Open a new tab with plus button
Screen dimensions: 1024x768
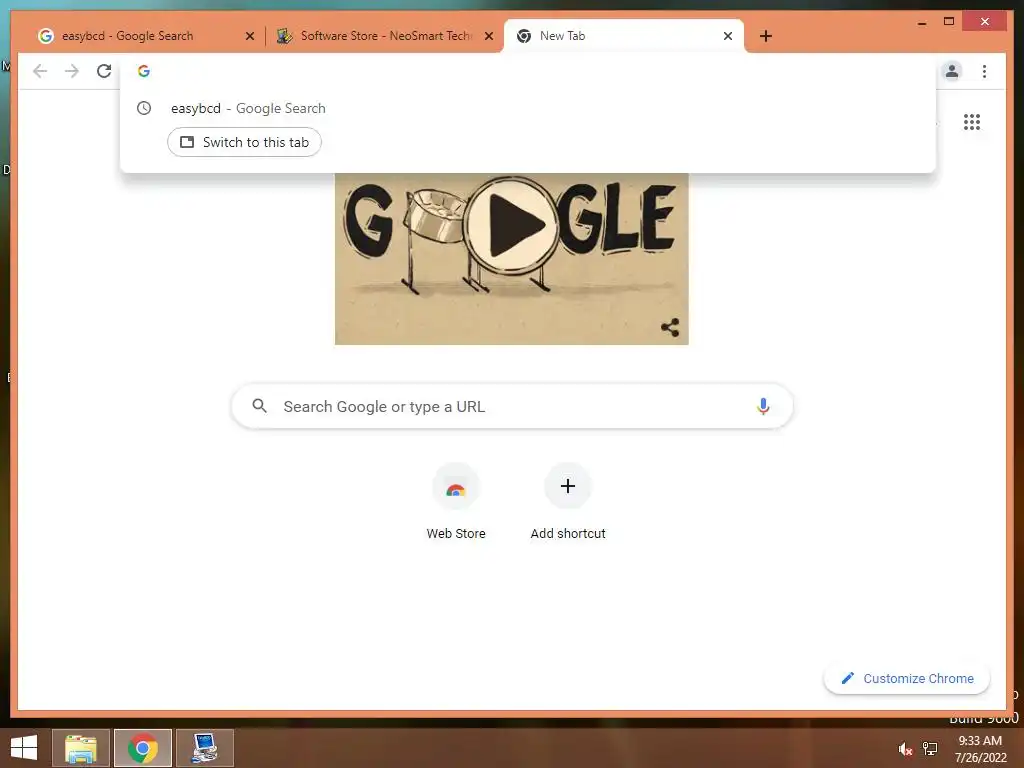pos(766,36)
